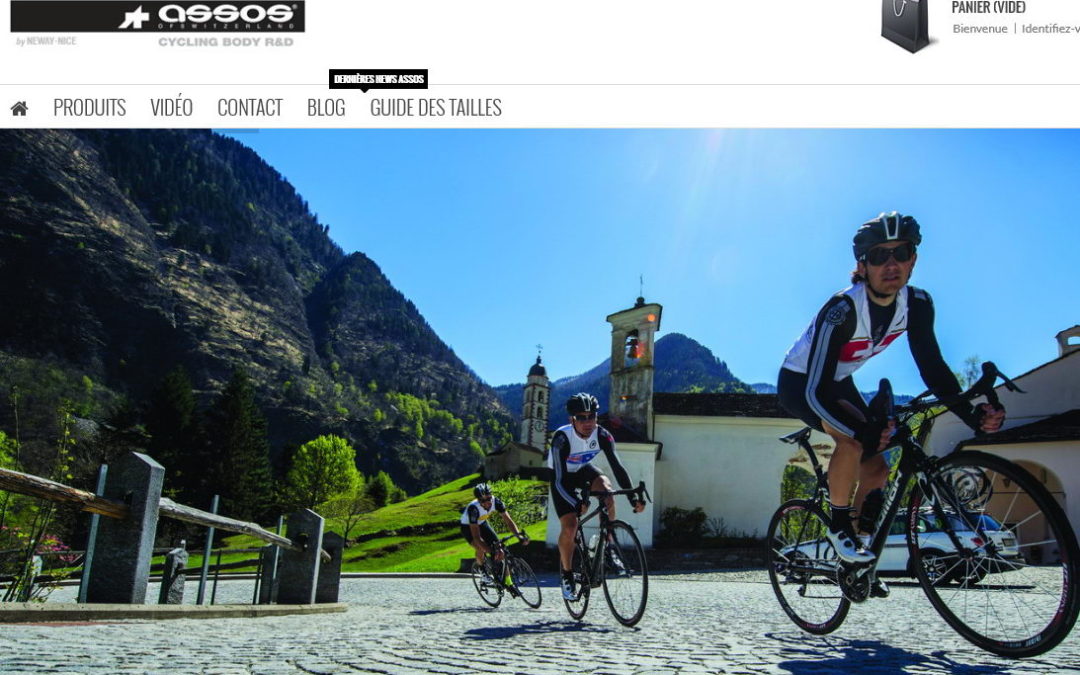
Task: Open the PRODUITS menu
Action: click(90, 107)
